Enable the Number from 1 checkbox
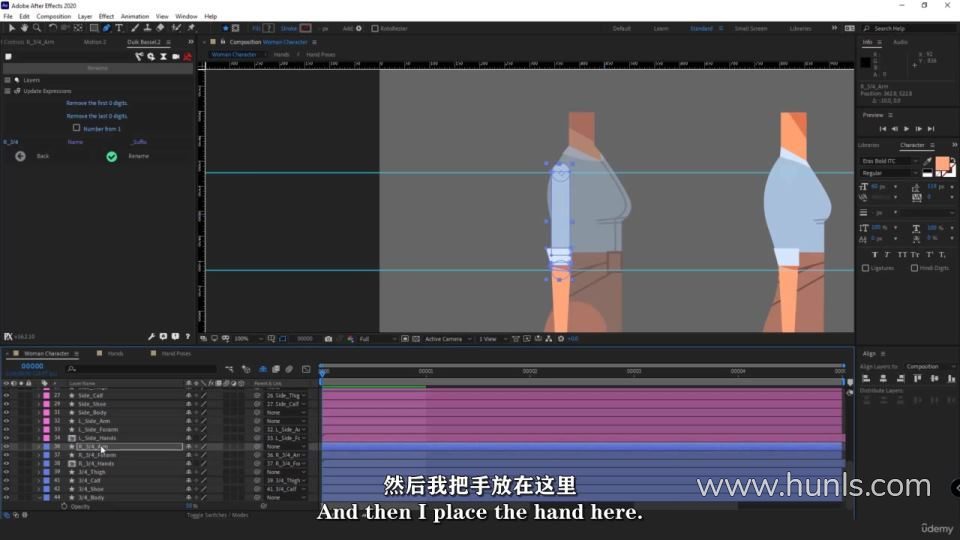Screen dimensions: 960x540 77,128
